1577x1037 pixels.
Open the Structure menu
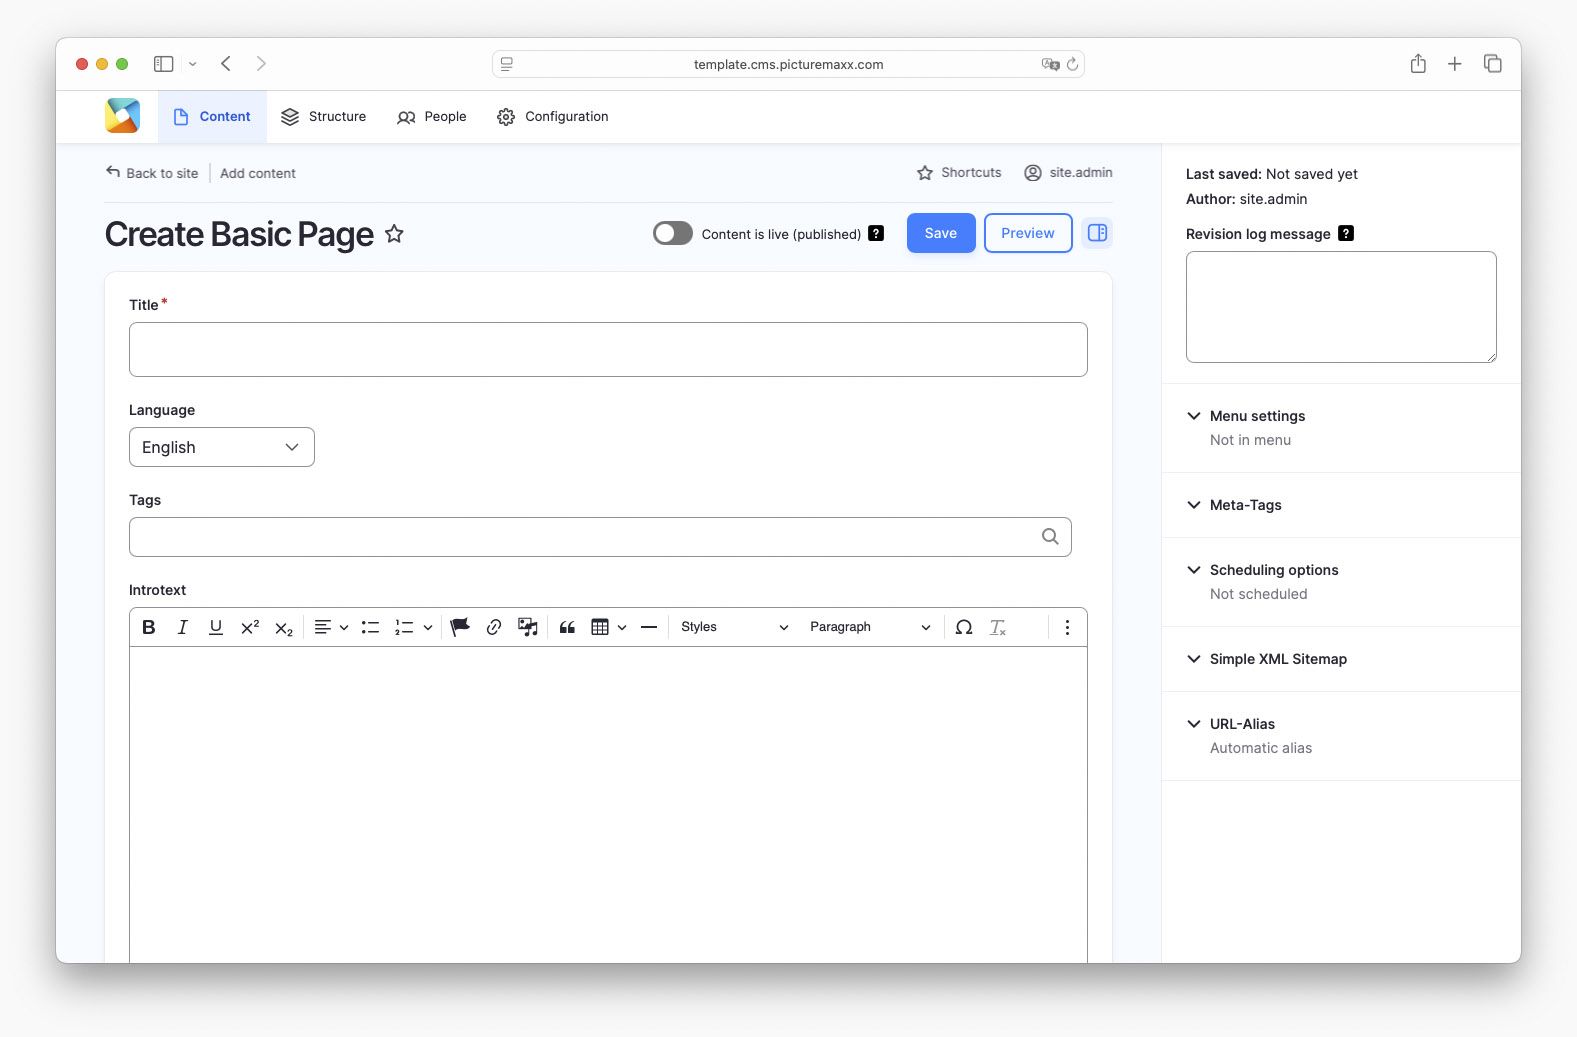click(324, 117)
